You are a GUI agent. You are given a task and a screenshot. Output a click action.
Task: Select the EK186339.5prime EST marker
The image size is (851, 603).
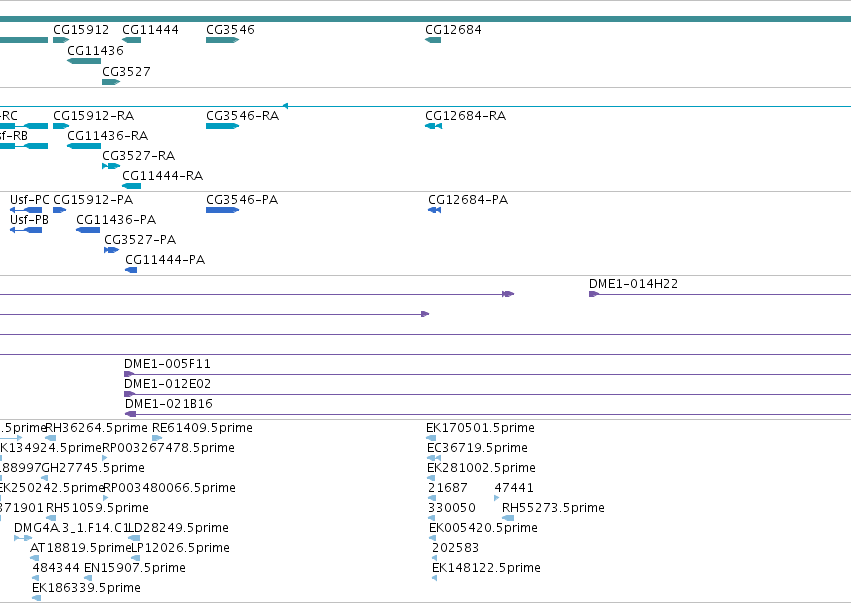[x=36, y=598]
